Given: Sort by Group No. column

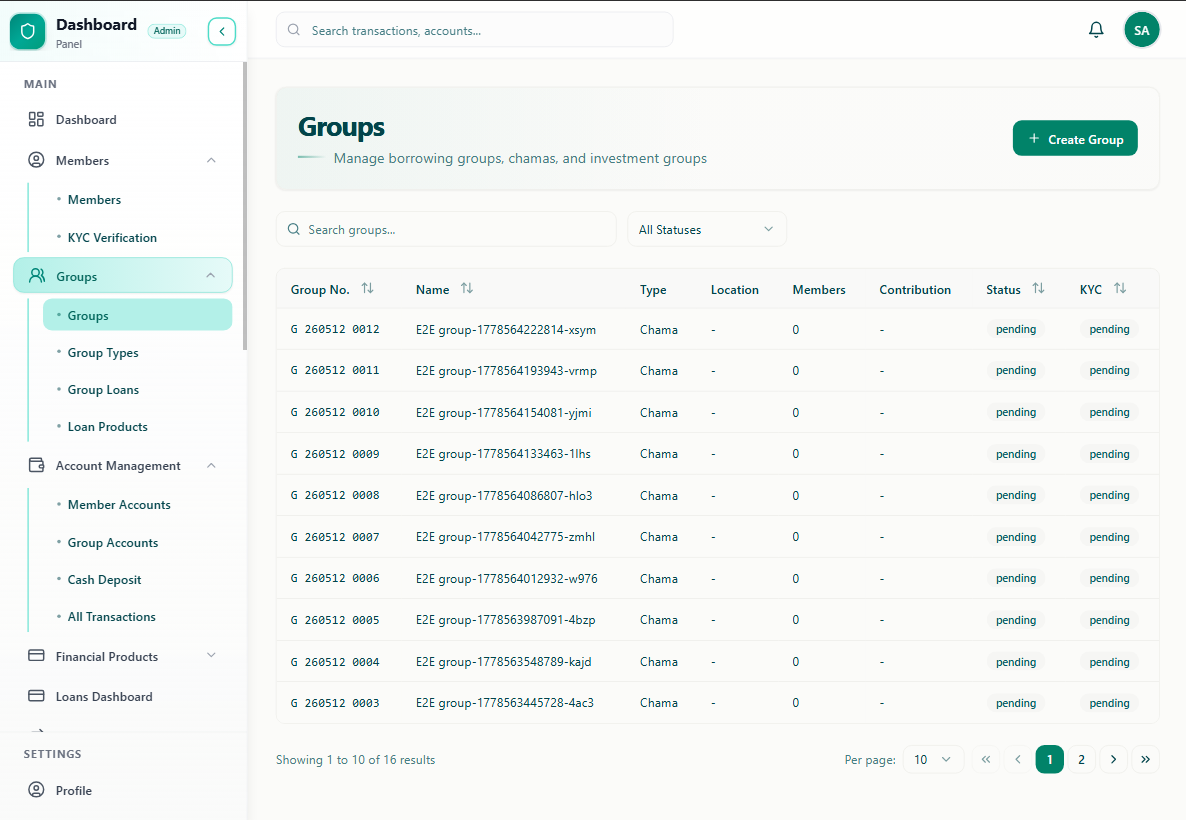Looking at the screenshot, I should tap(368, 288).
